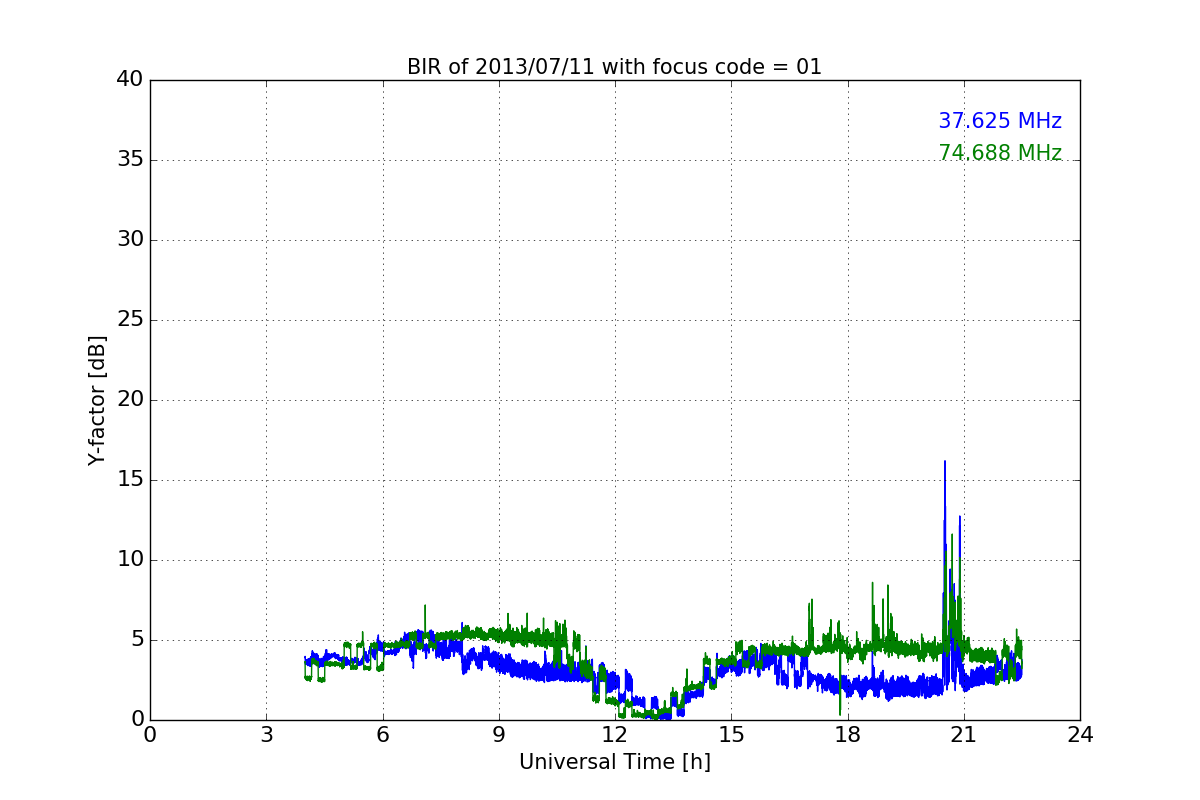Click the y-axis tick label '40'
This screenshot has height=800, width=1200.
[x=129, y=80]
